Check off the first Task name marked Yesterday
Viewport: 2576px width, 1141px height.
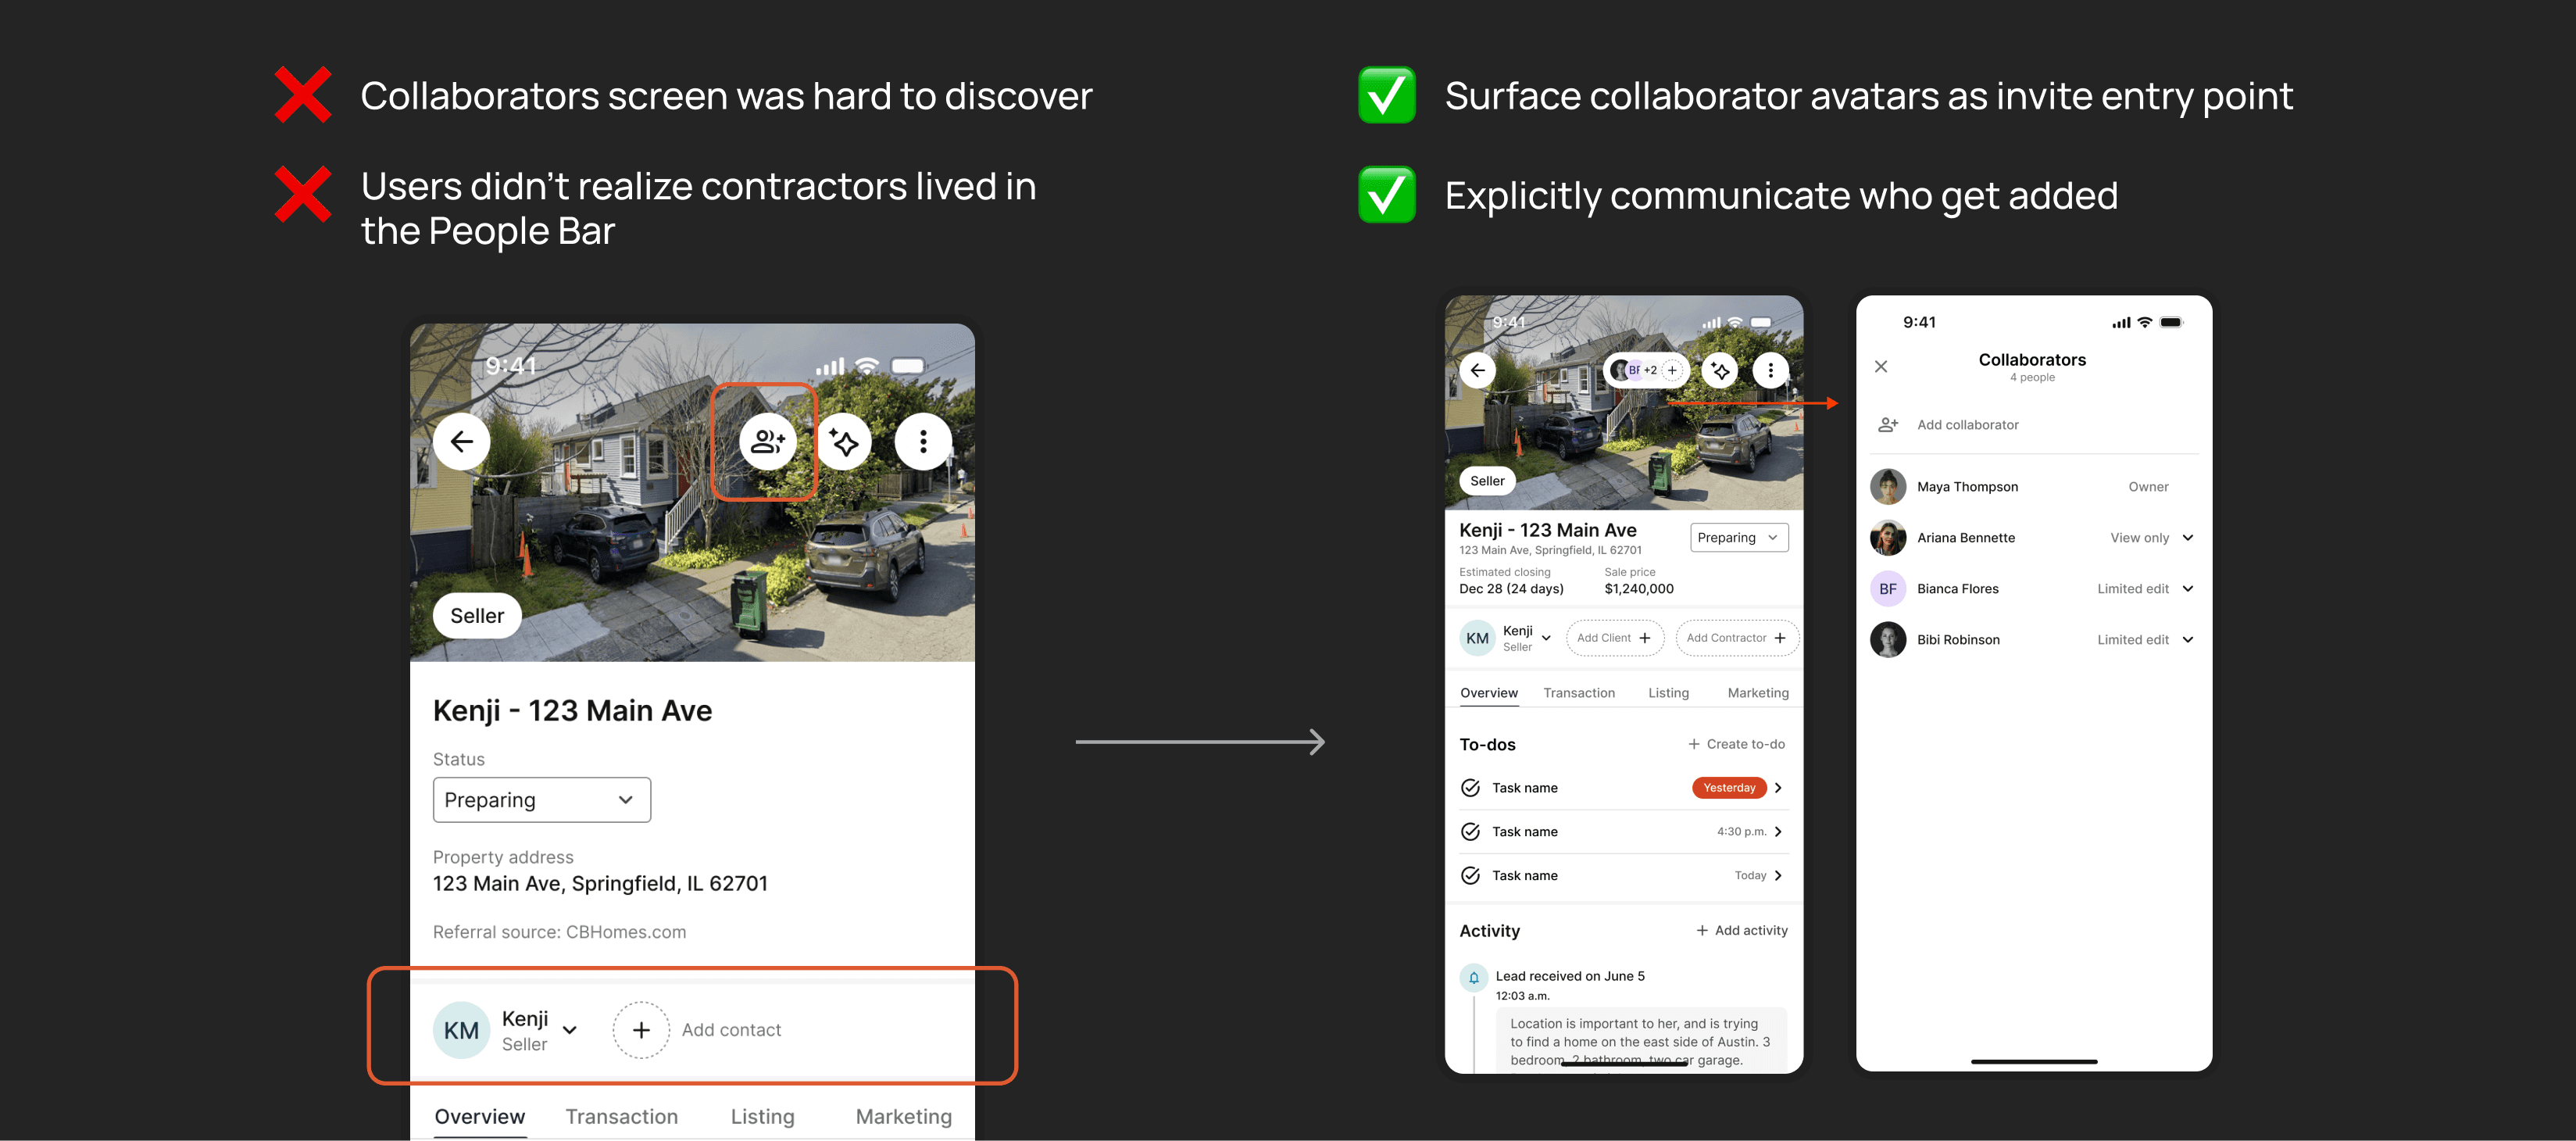(1470, 788)
